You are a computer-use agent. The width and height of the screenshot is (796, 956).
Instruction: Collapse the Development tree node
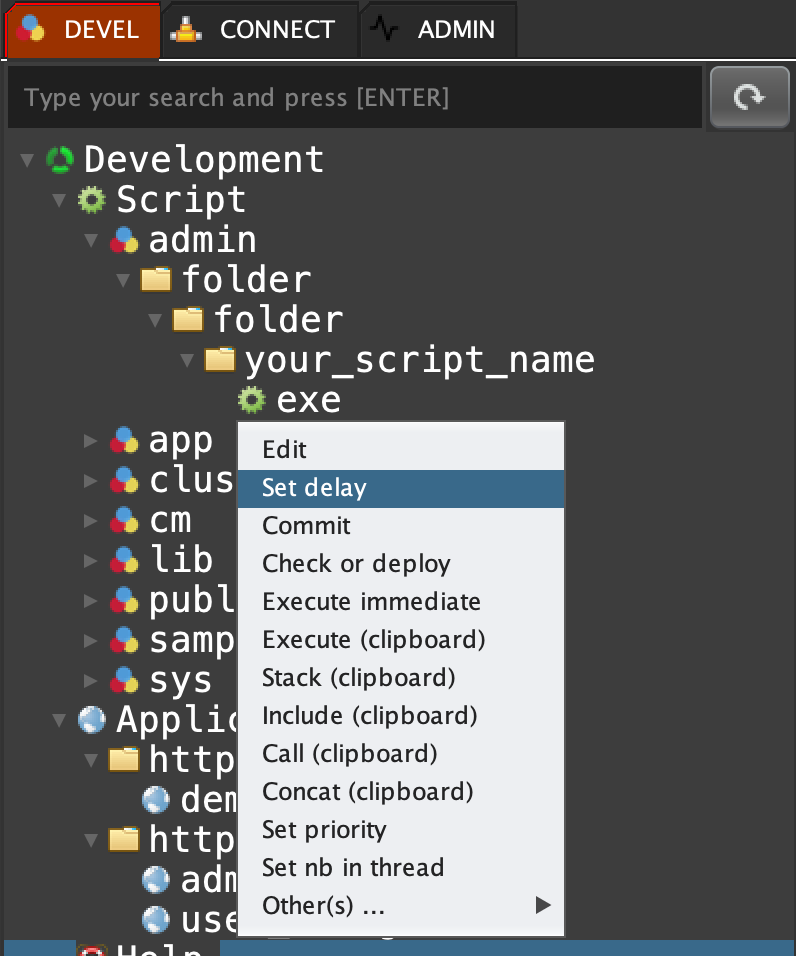click(x=27, y=160)
